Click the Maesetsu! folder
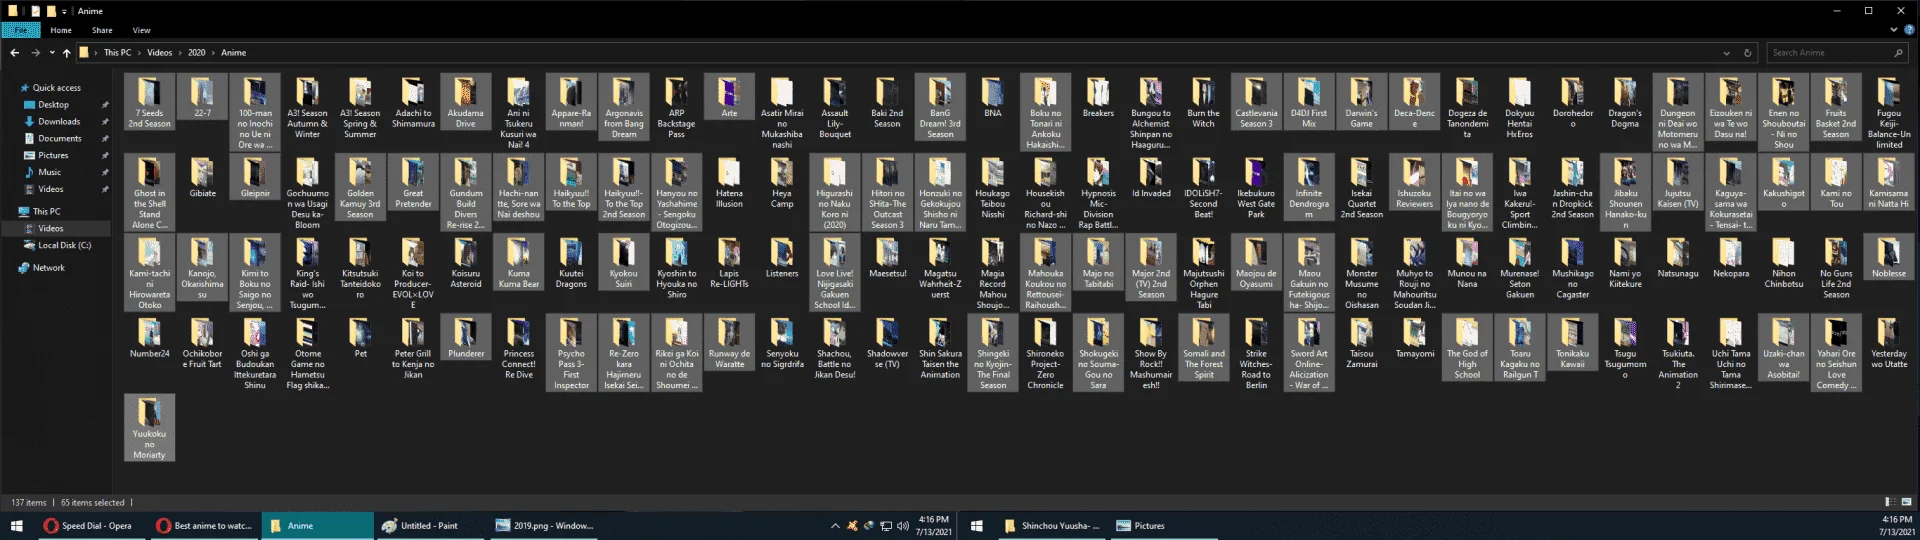The height and width of the screenshot is (540, 1920). point(888,257)
